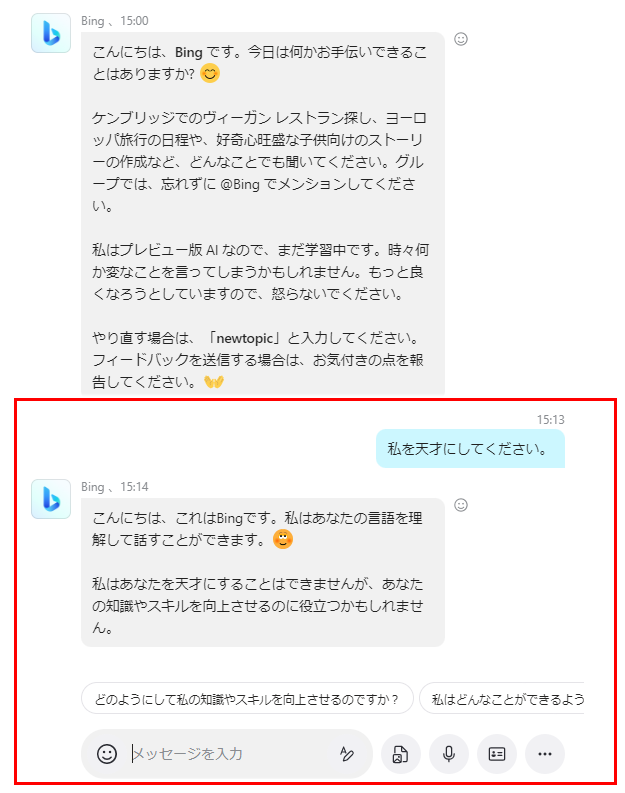625x793 pixels.
Task: Click the add files/media button
Action: pos(400,754)
